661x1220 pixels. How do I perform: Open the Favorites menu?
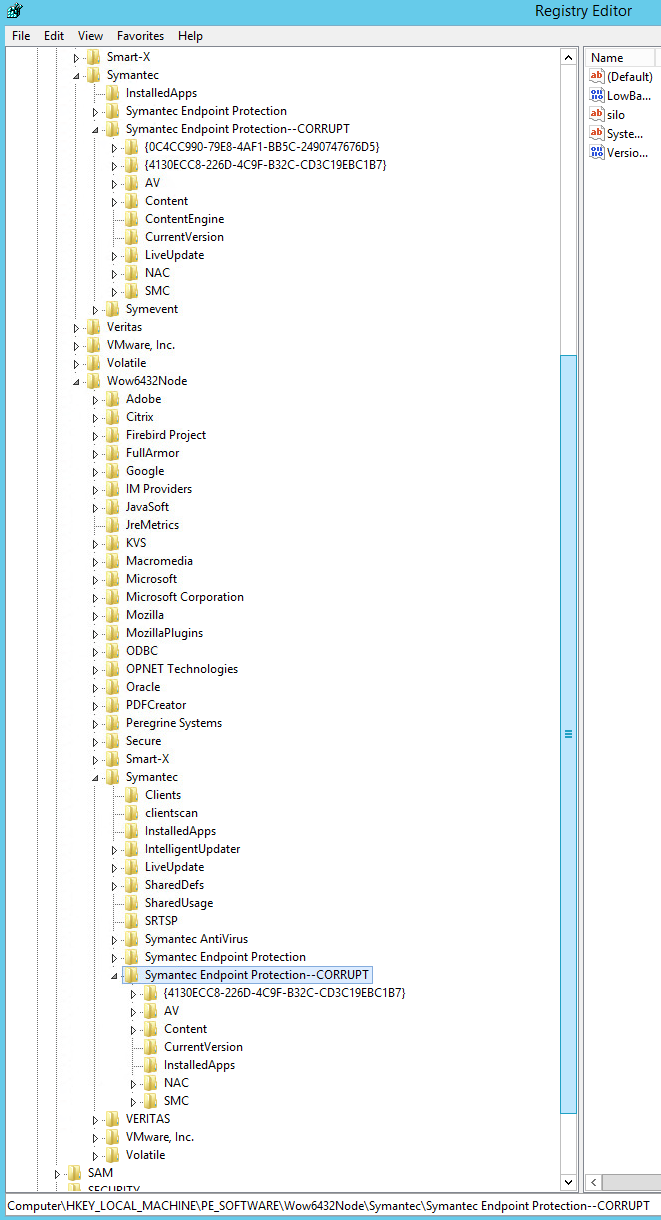point(140,36)
